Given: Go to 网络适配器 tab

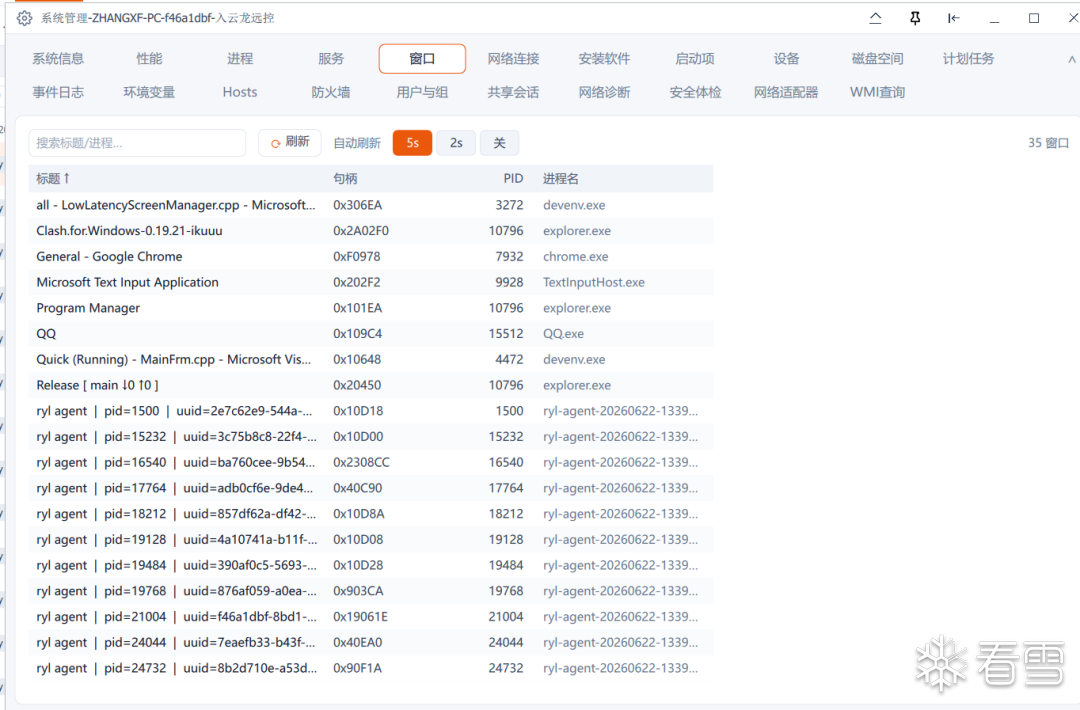Looking at the screenshot, I should click(x=786, y=92).
